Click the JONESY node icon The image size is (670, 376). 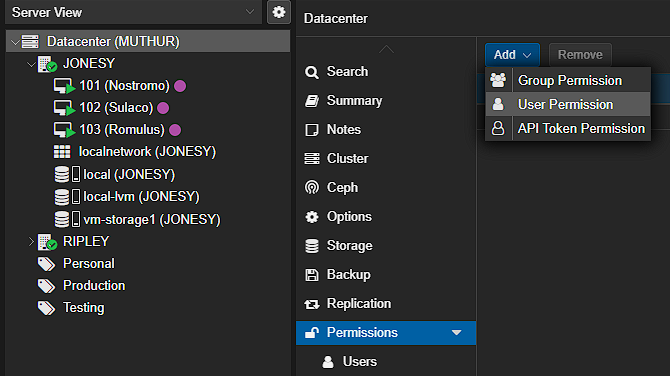47,64
